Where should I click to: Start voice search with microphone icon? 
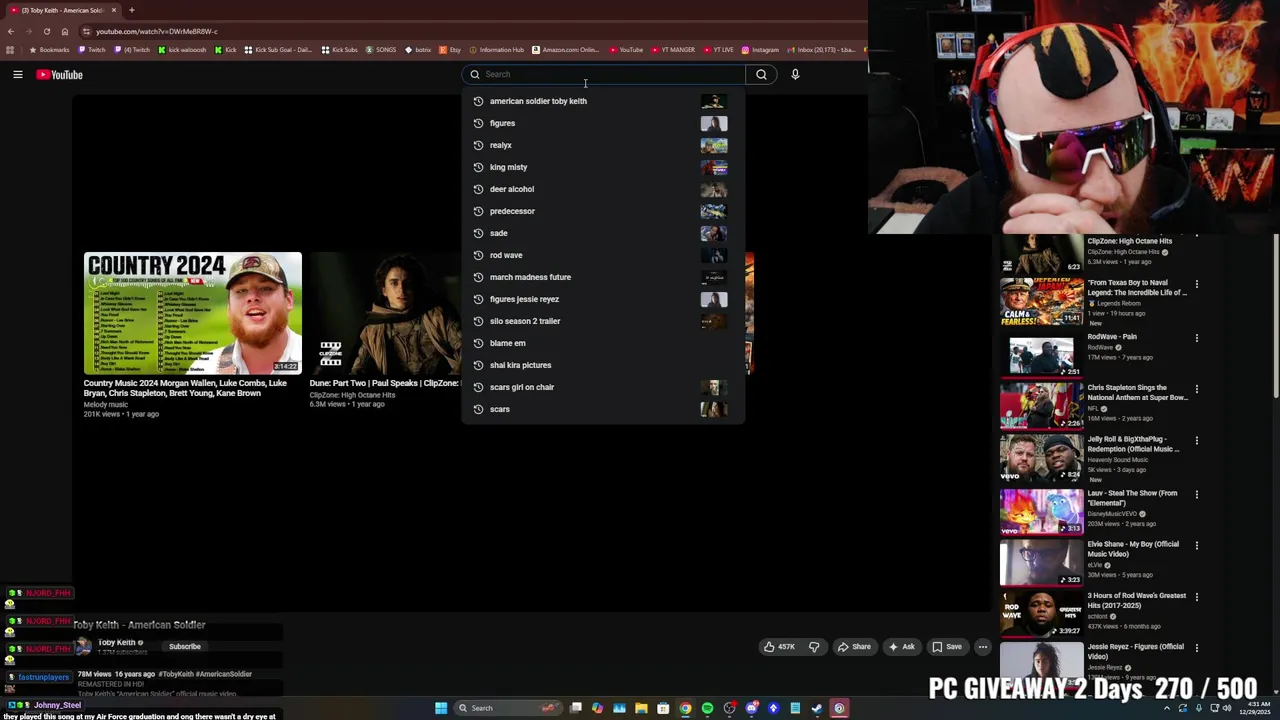(x=795, y=74)
